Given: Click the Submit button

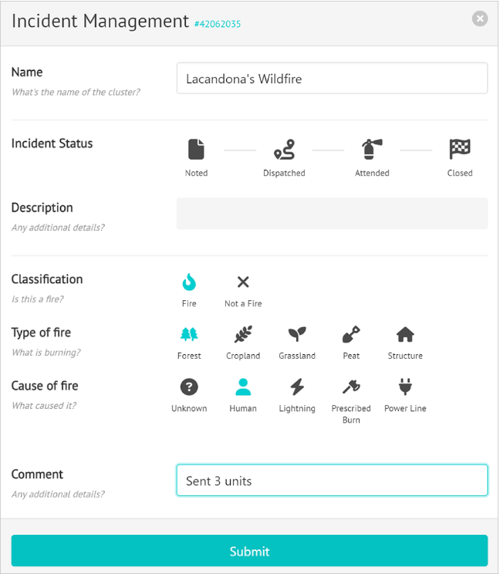Looking at the screenshot, I should (250, 551).
